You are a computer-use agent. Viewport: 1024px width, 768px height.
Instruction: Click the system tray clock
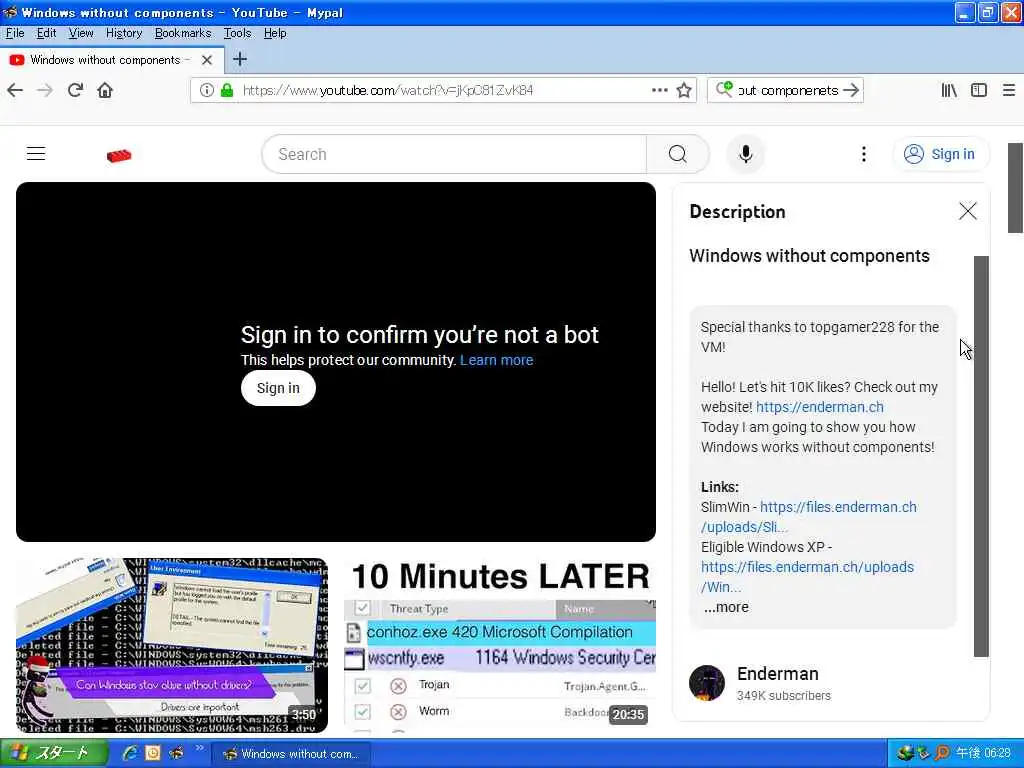point(984,753)
